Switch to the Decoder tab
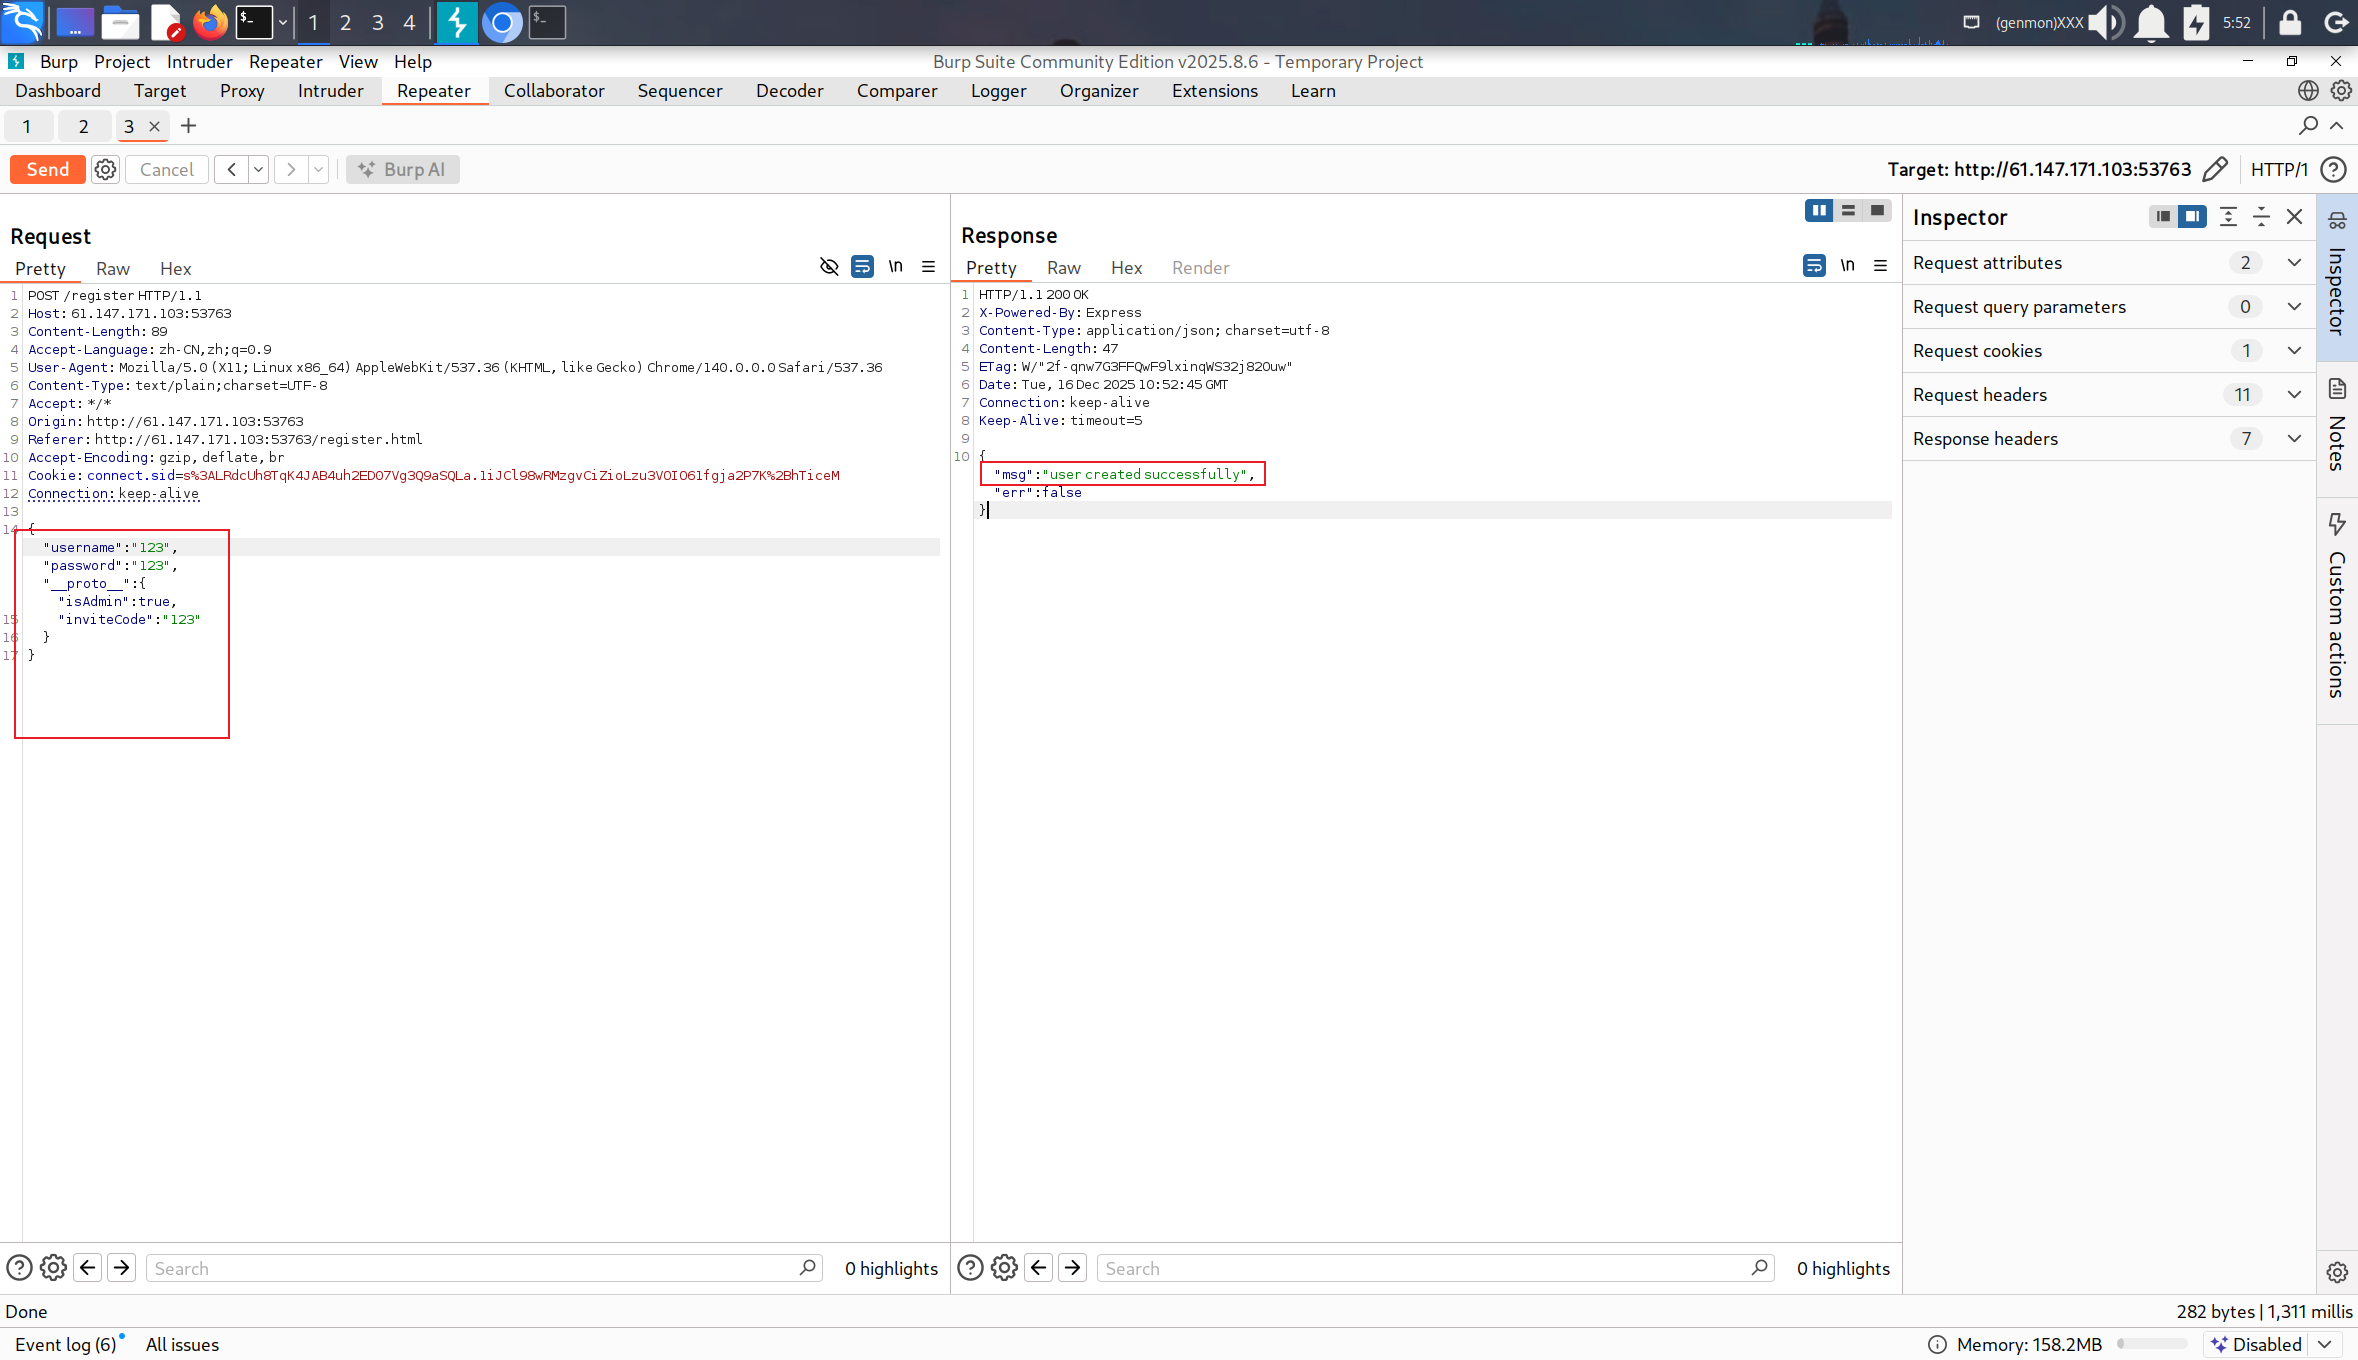The height and width of the screenshot is (1360, 2358). (789, 91)
